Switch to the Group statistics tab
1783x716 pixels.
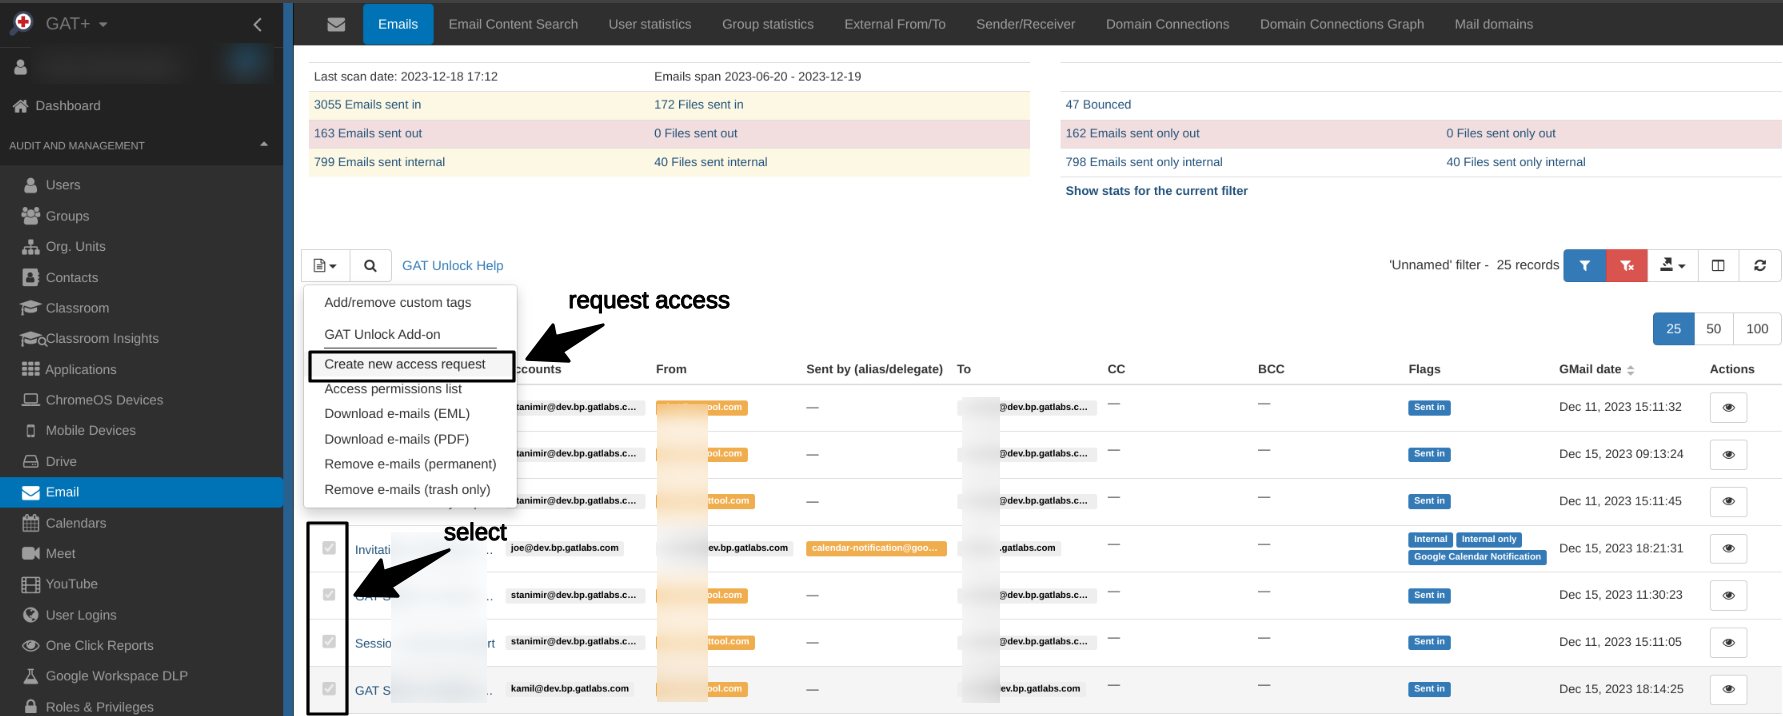[x=768, y=24]
